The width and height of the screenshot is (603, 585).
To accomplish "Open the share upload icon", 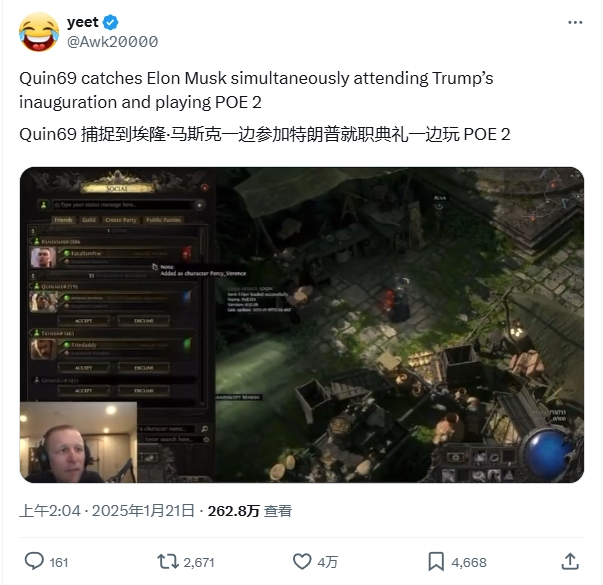I will point(570,562).
